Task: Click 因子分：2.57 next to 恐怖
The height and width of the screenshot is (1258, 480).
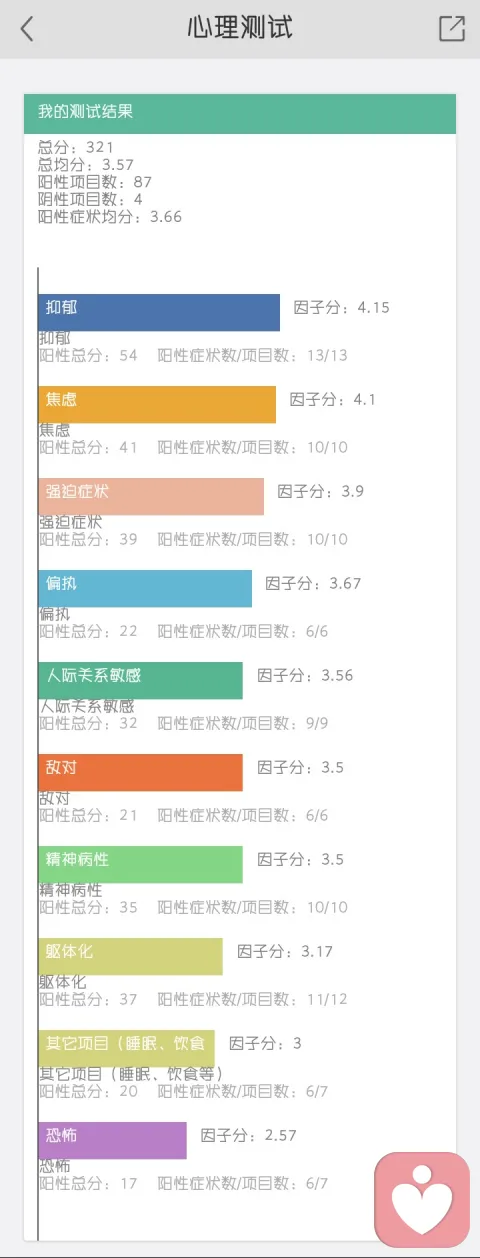Action: coord(249,1135)
